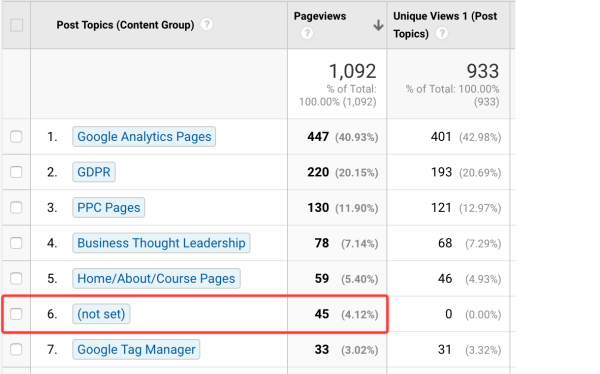Check the (not set) row checkbox
Screen dimensions: 600x374
[x=16, y=314]
